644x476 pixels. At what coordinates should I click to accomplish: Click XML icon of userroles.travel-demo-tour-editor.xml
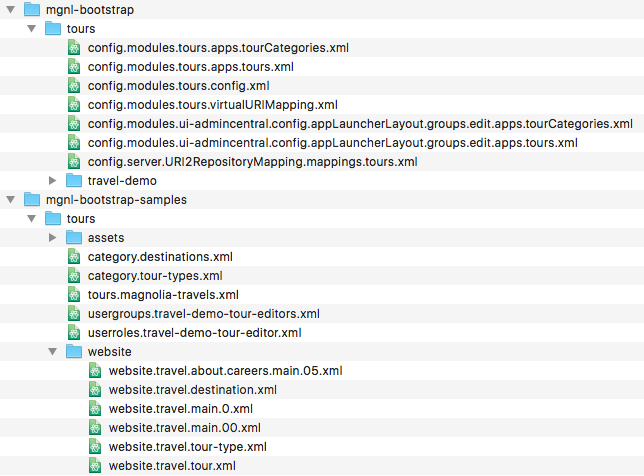[74, 333]
